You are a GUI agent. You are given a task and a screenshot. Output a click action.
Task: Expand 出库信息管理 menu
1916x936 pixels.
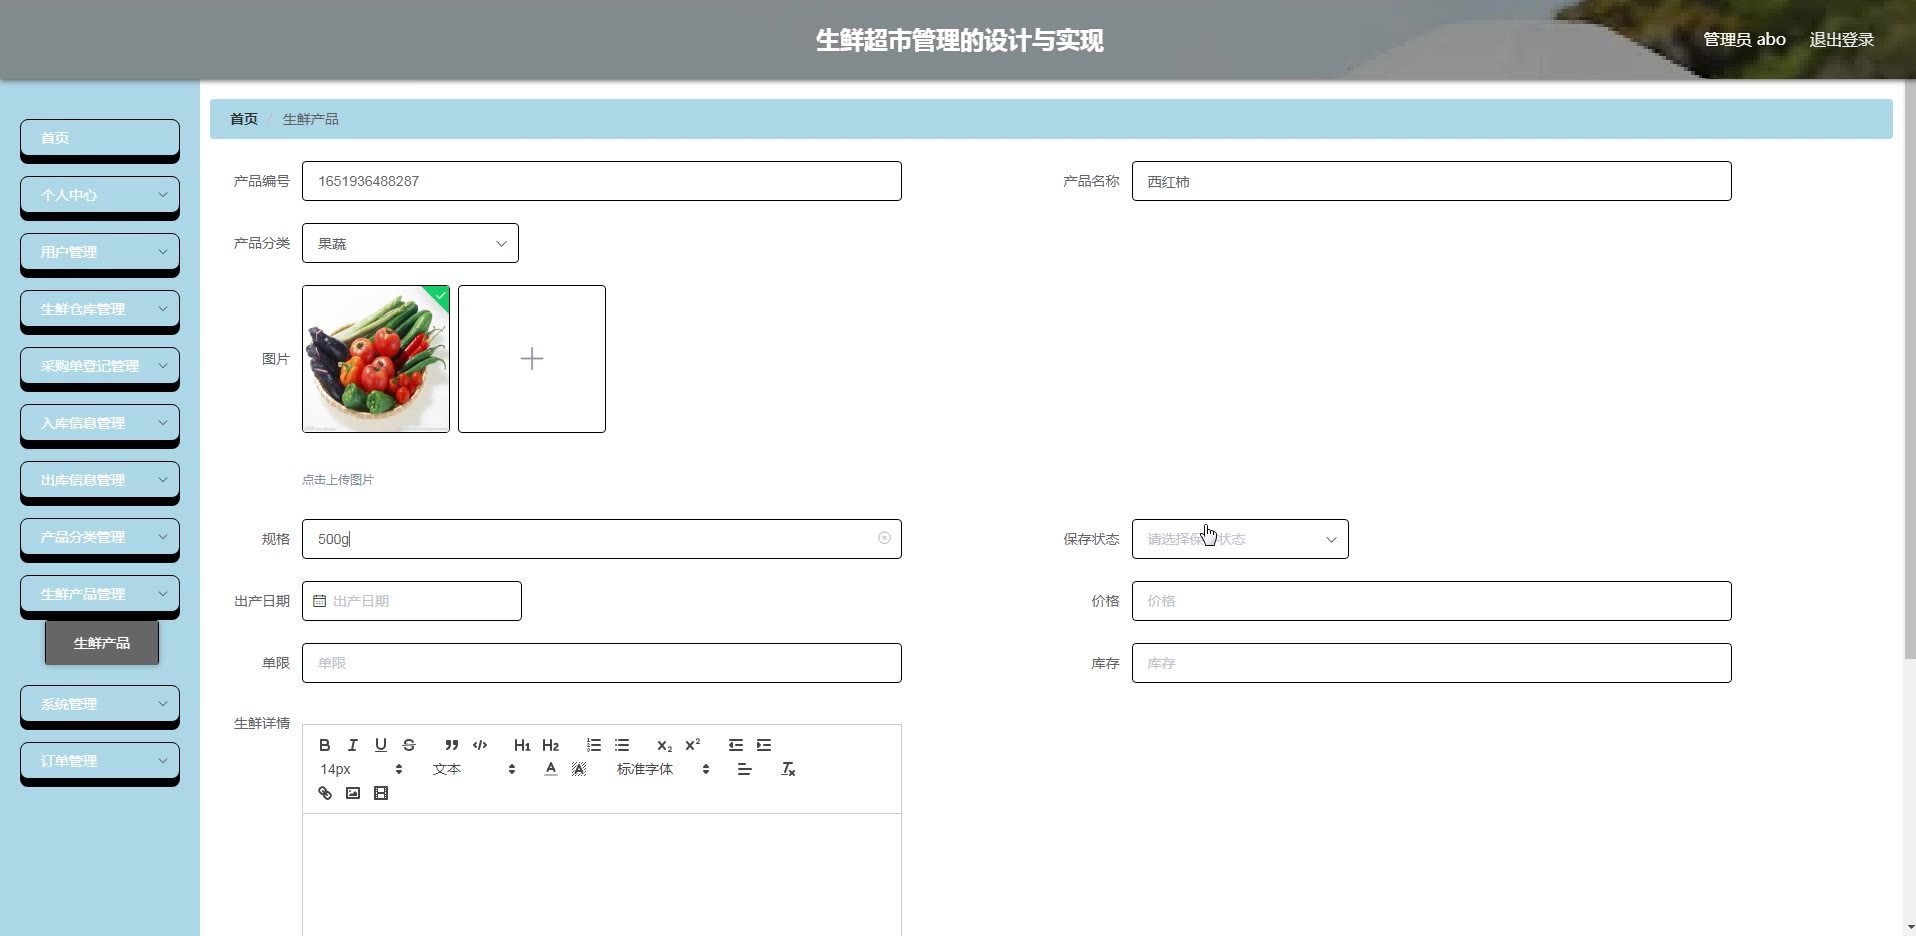[x=100, y=480]
